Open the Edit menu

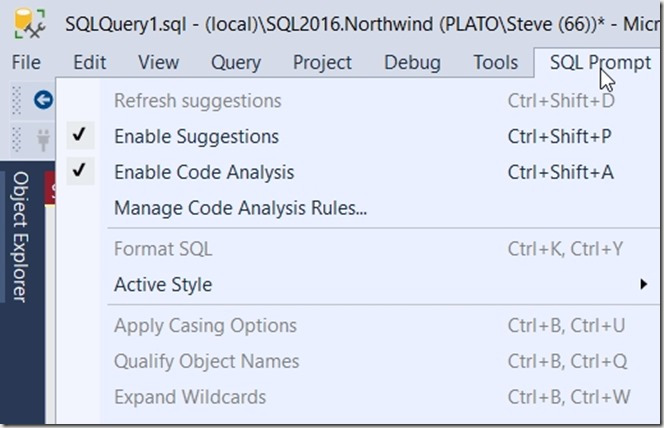tap(89, 62)
